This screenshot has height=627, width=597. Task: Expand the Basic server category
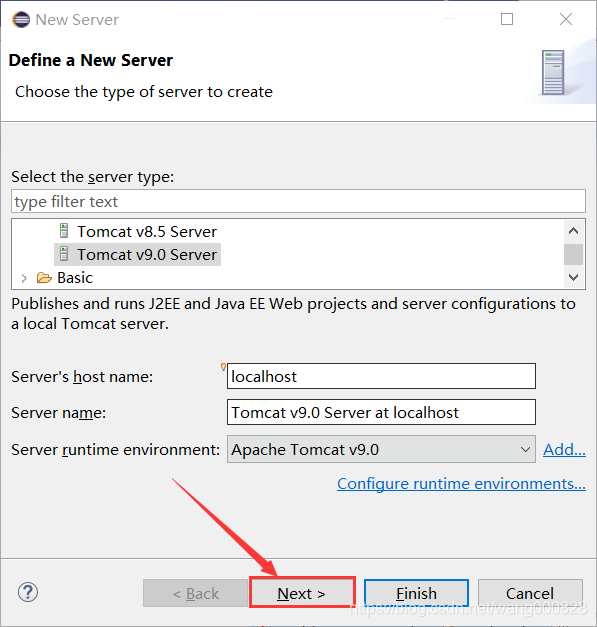click(24, 278)
